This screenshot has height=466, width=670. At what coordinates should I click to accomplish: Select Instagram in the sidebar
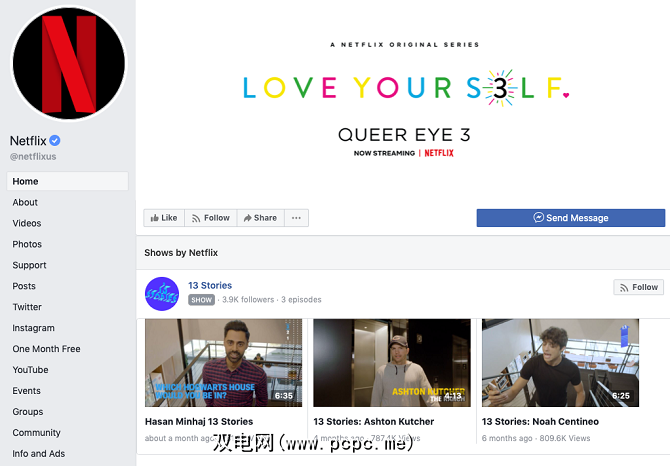tap(33, 328)
